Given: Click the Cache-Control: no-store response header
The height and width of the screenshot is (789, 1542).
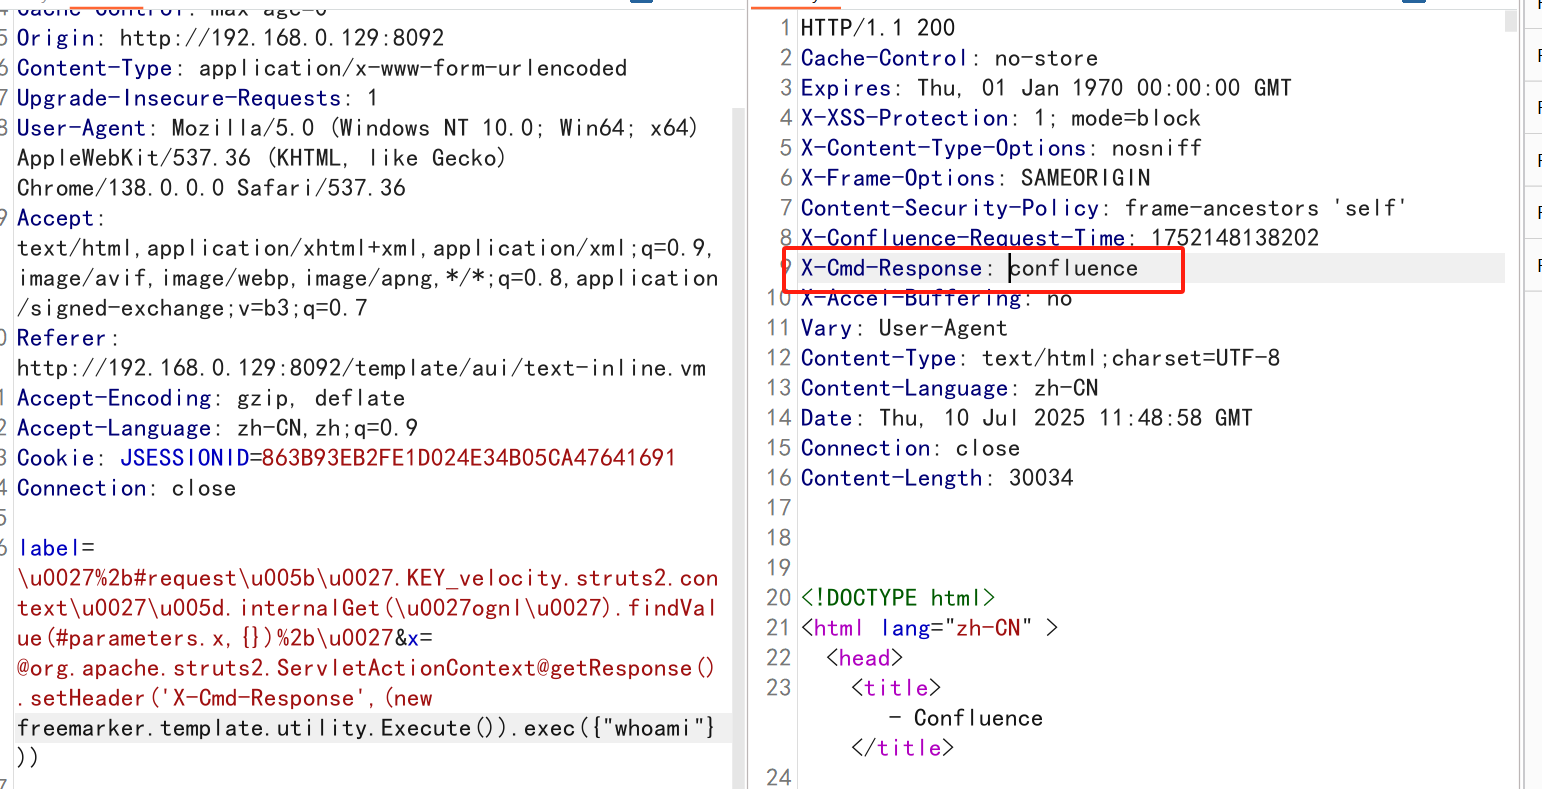Looking at the screenshot, I should 949,58.
